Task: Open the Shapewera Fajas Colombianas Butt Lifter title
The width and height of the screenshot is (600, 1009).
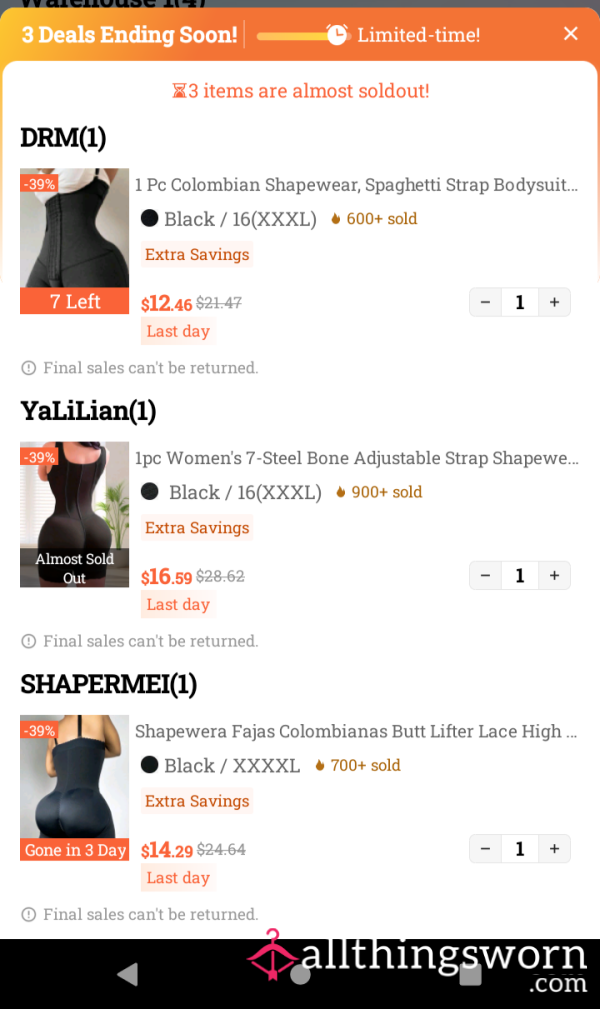Action: point(355,732)
